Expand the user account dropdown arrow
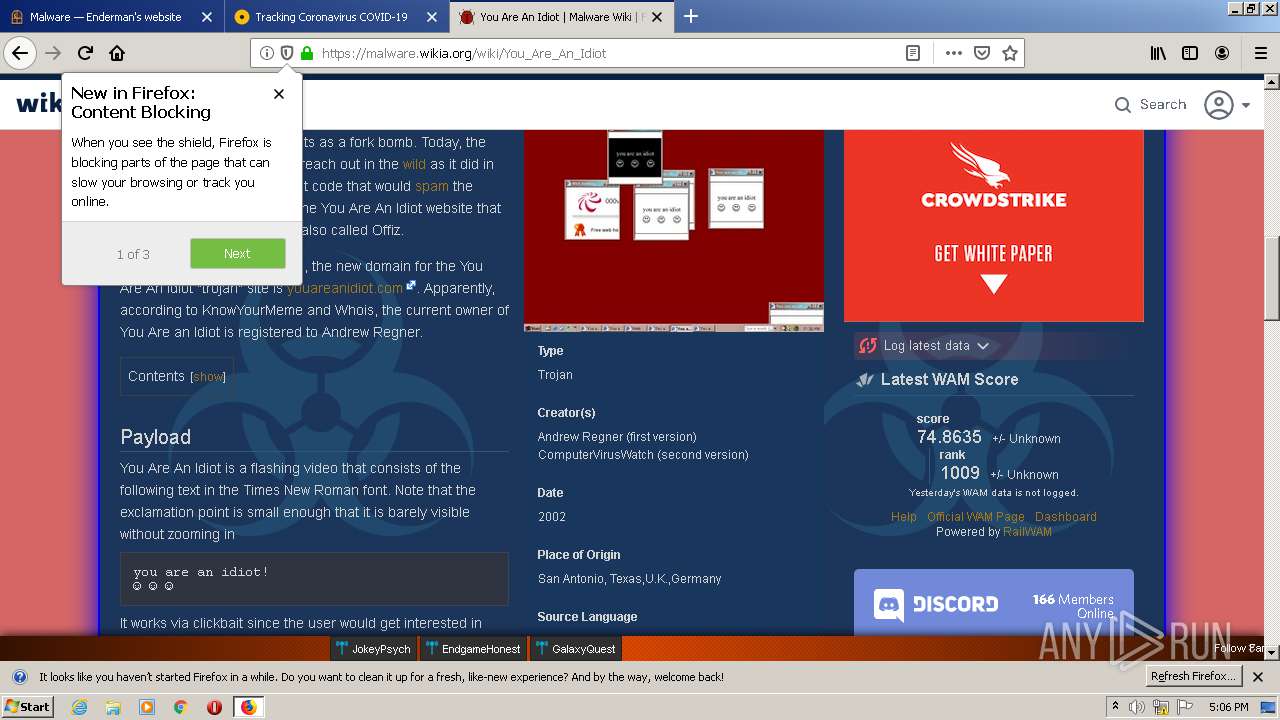 click(x=1246, y=105)
